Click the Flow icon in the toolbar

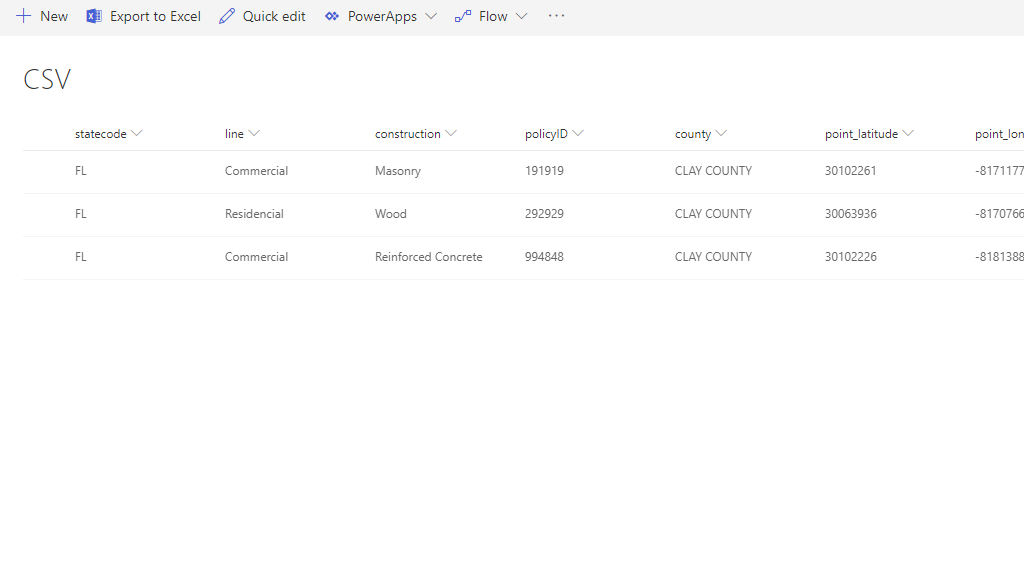[x=463, y=16]
